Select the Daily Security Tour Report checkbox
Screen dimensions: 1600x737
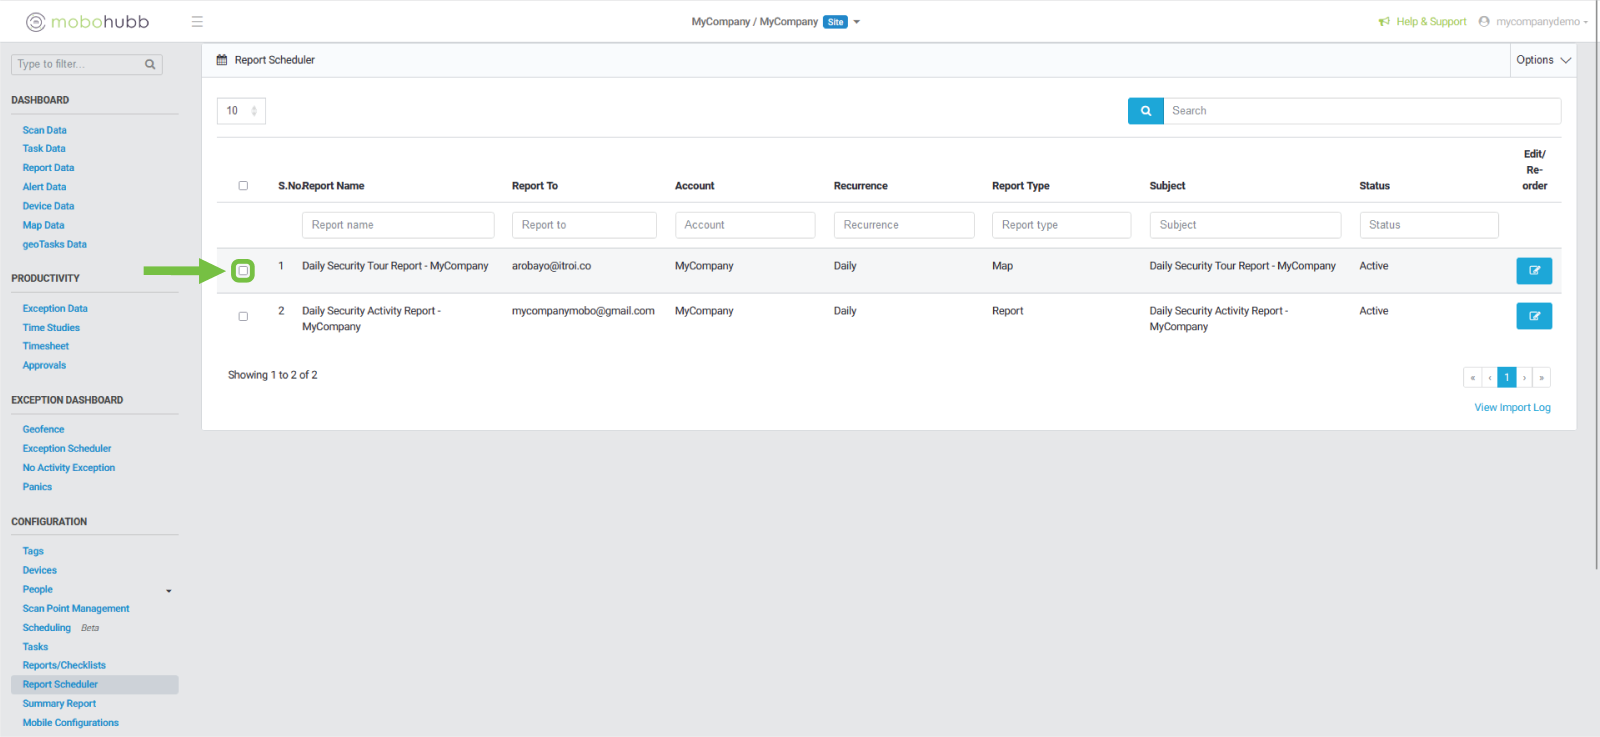(x=243, y=271)
